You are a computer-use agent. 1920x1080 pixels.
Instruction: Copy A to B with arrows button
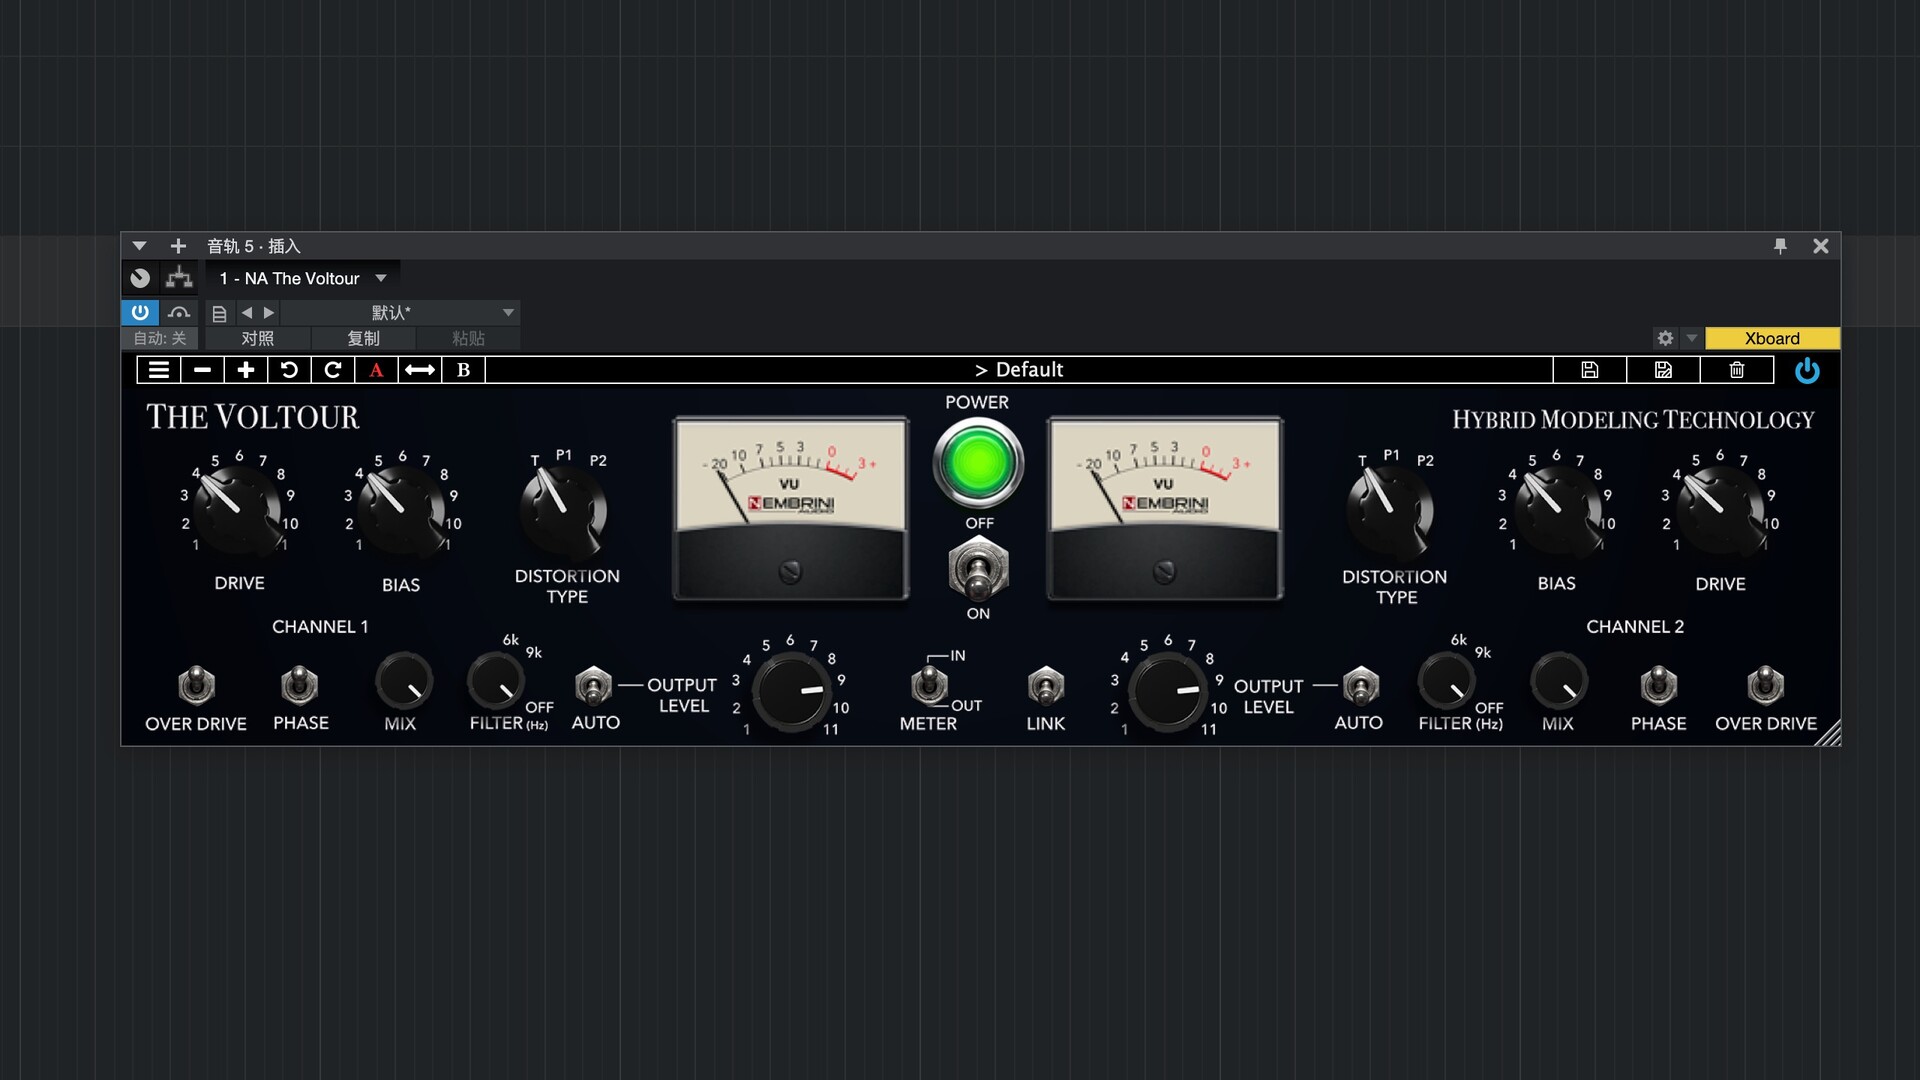coord(420,370)
